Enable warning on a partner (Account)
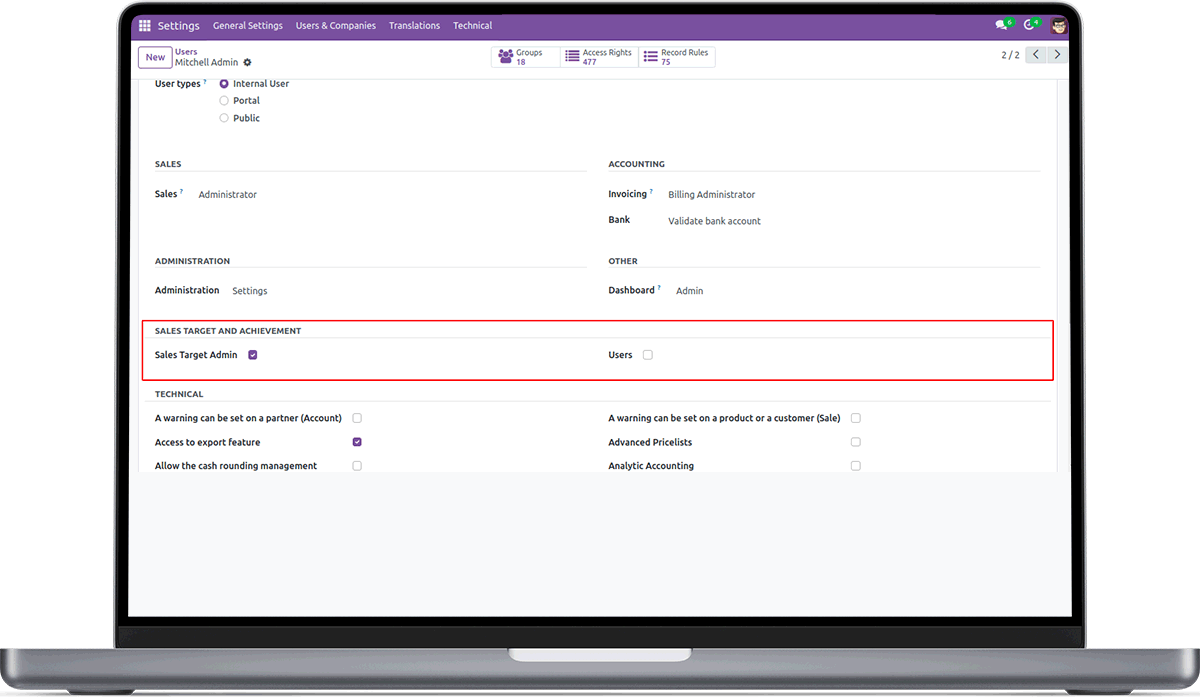Image resolution: width=1200 pixels, height=697 pixels. (357, 418)
